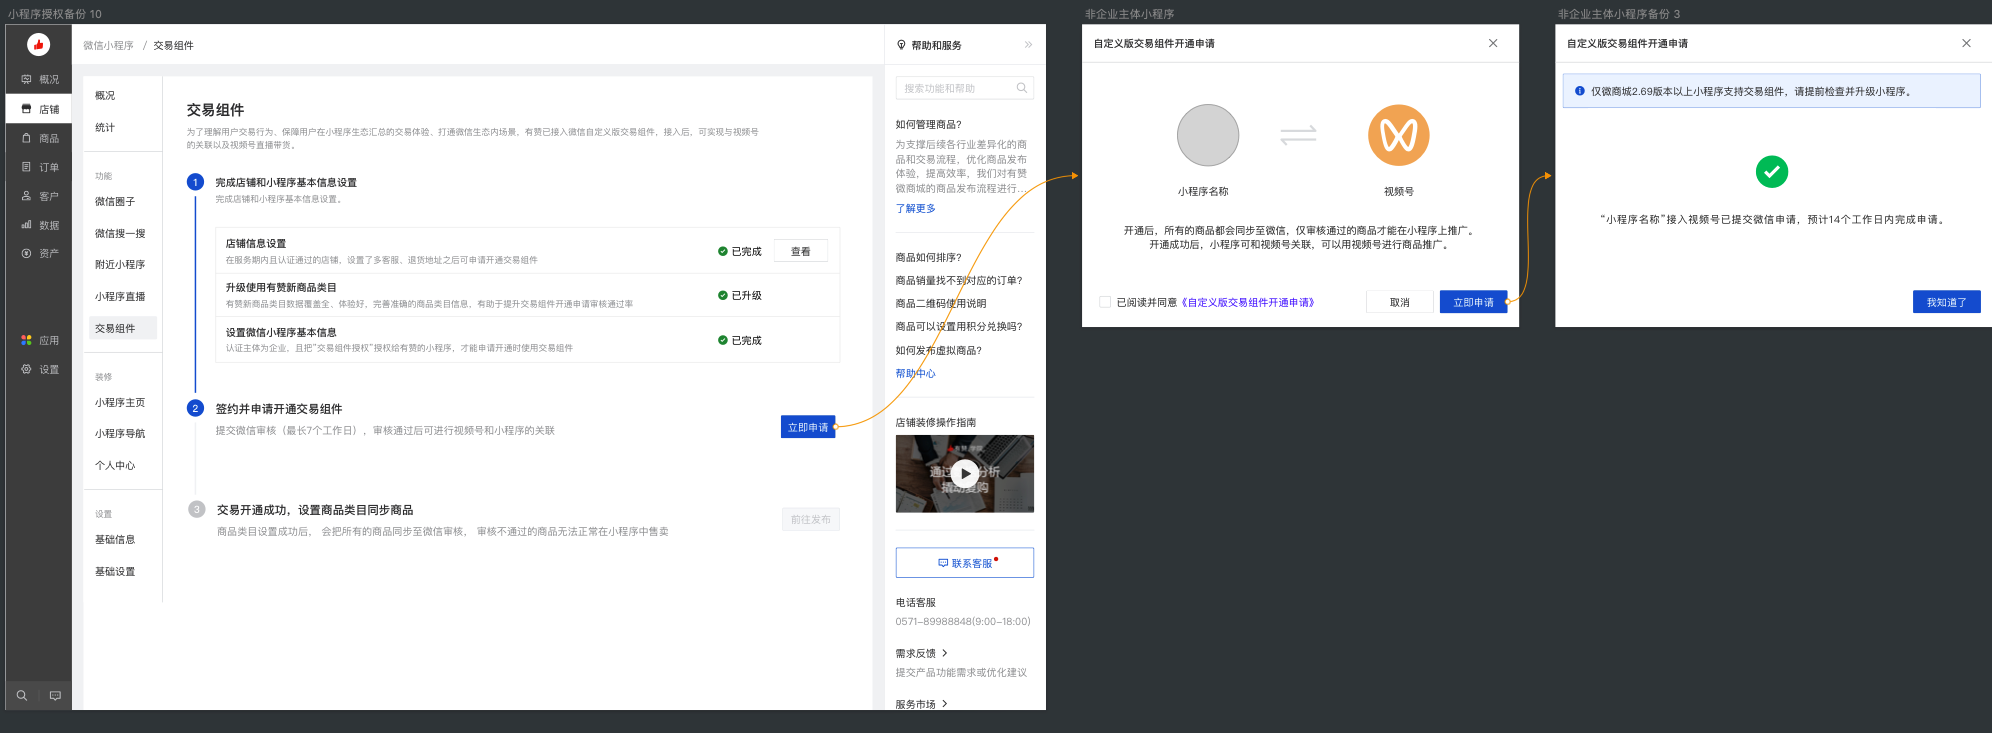This screenshot has width=1992, height=733.
Task: Click the 搜索功能和帮助 search field
Action: coord(957,88)
